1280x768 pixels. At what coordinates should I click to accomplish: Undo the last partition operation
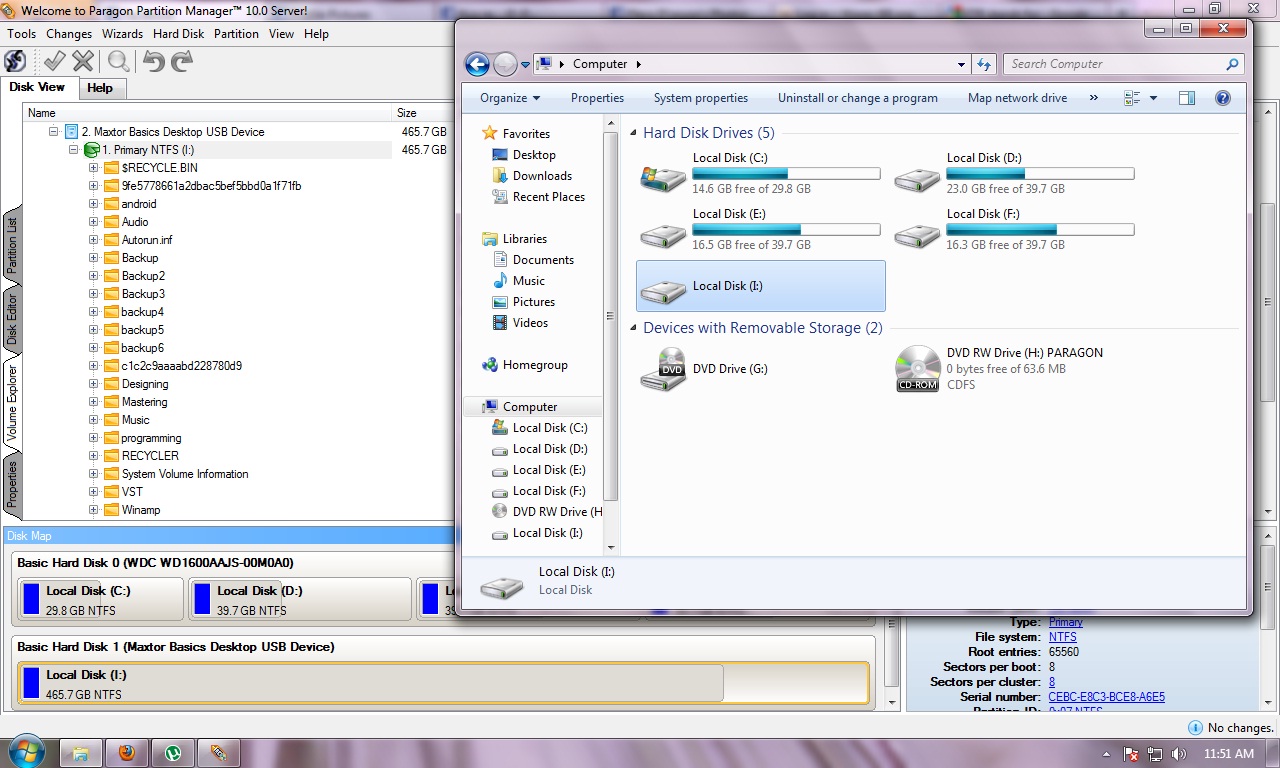point(152,60)
